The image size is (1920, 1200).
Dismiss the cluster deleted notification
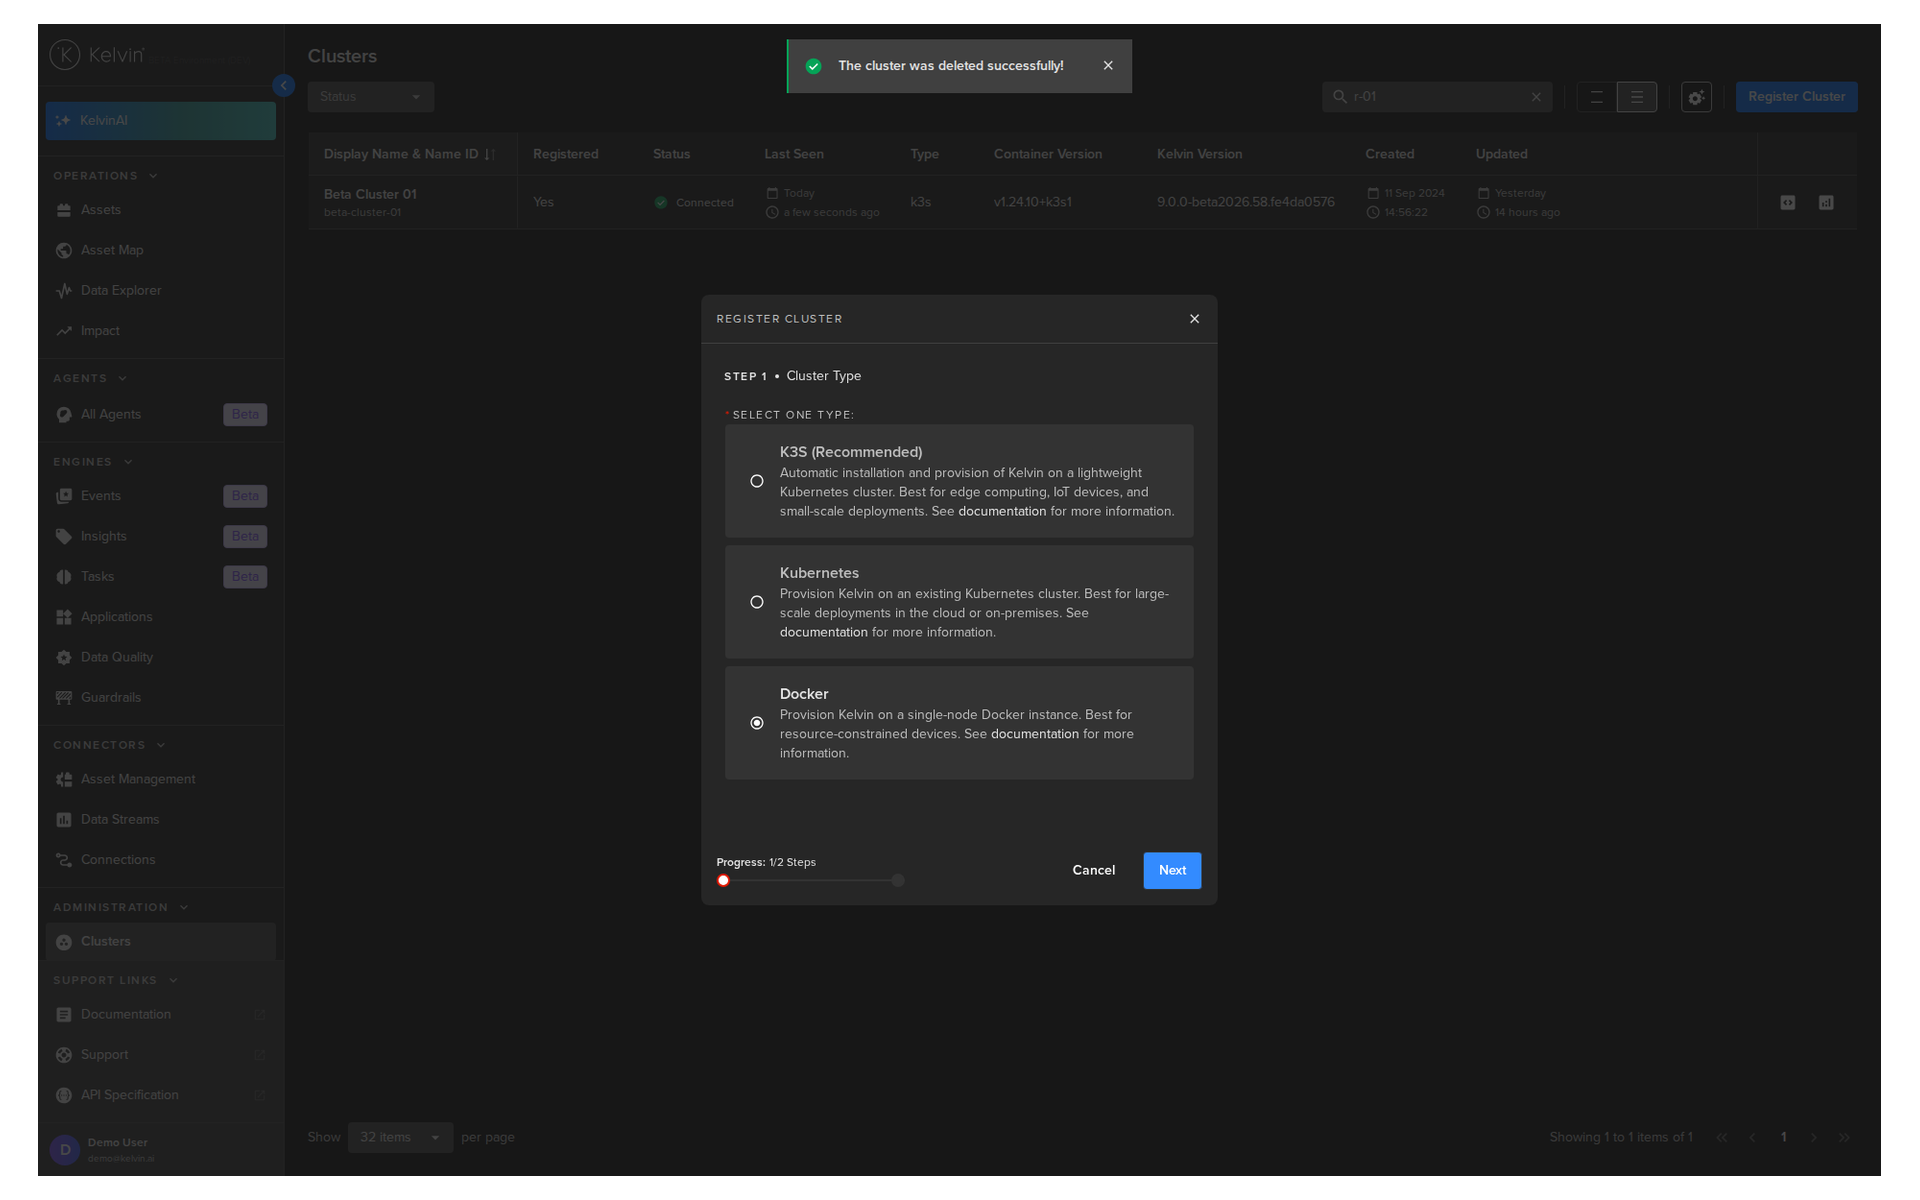pyautogui.click(x=1108, y=66)
